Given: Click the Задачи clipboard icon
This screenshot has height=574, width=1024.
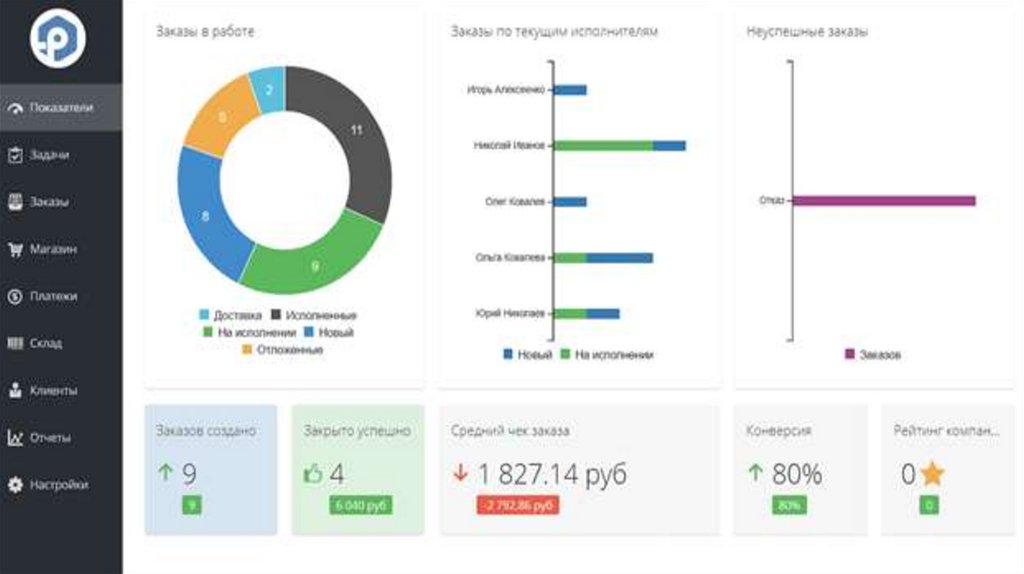Looking at the screenshot, I should coord(15,155).
